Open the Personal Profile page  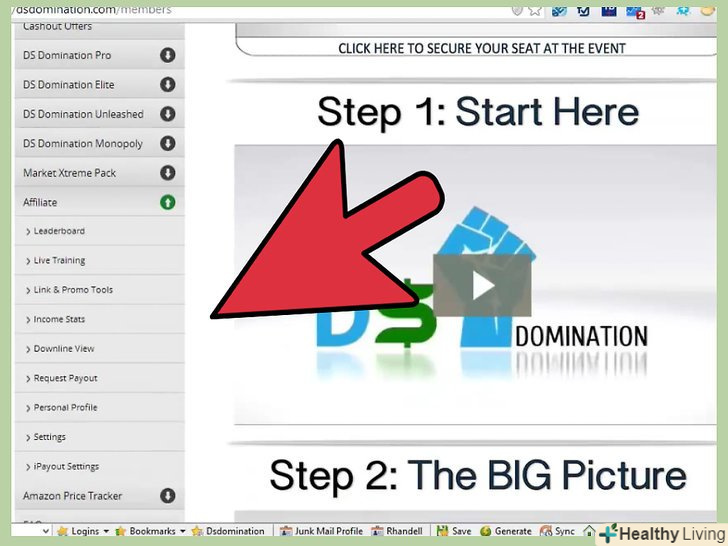99,408
